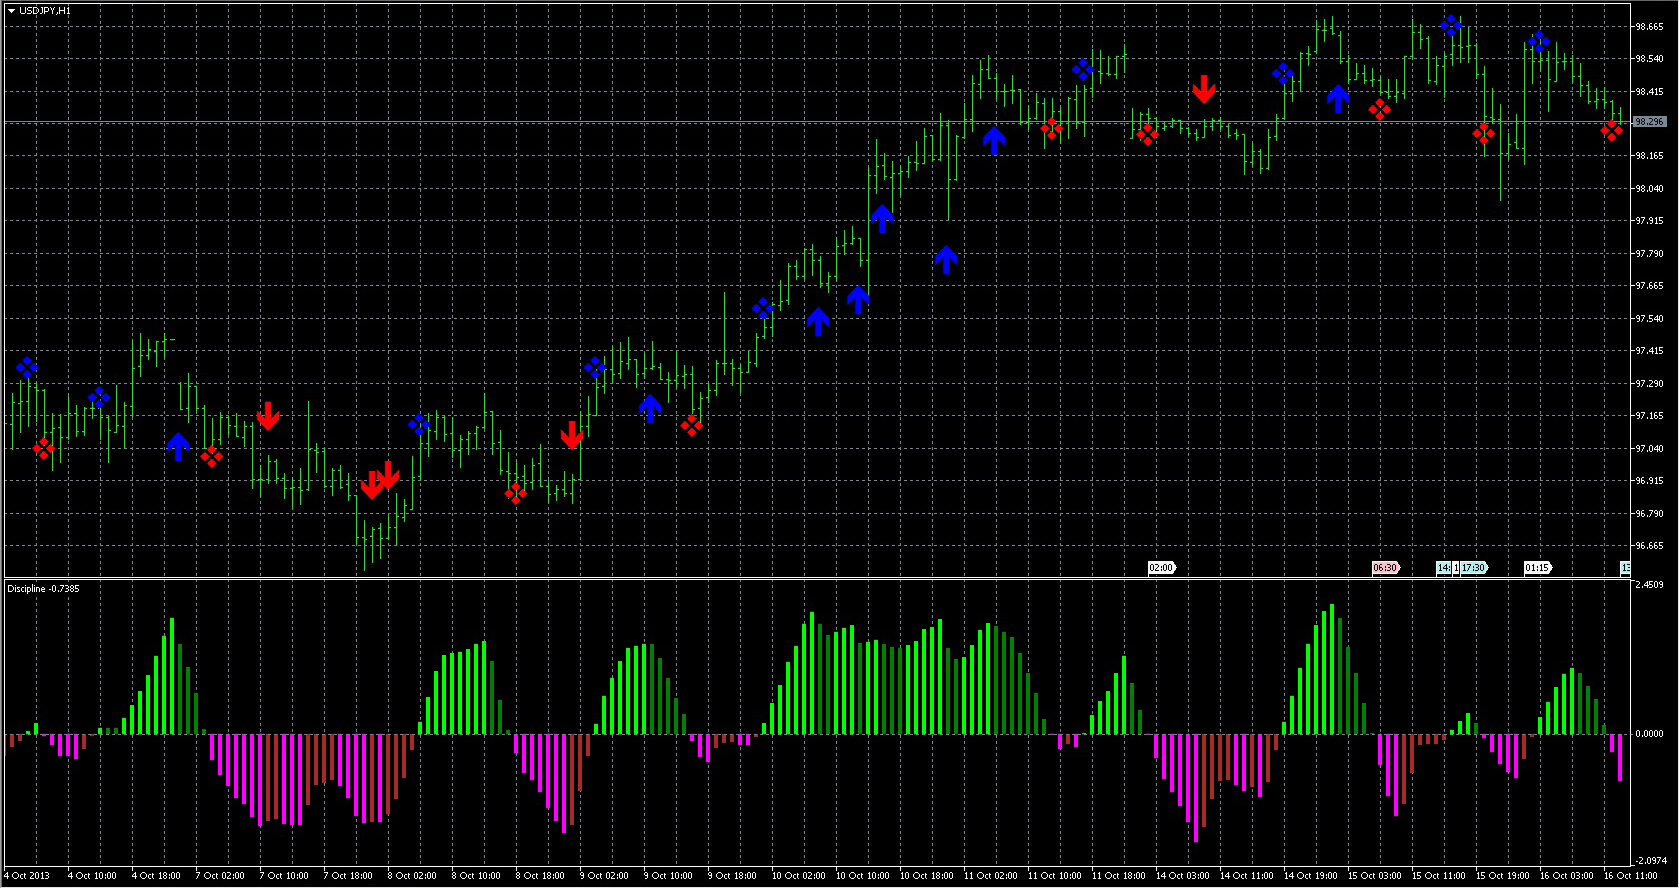Click the pink 06:30 event marker
The height and width of the screenshot is (888, 1680).
[x=1385, y=568]
